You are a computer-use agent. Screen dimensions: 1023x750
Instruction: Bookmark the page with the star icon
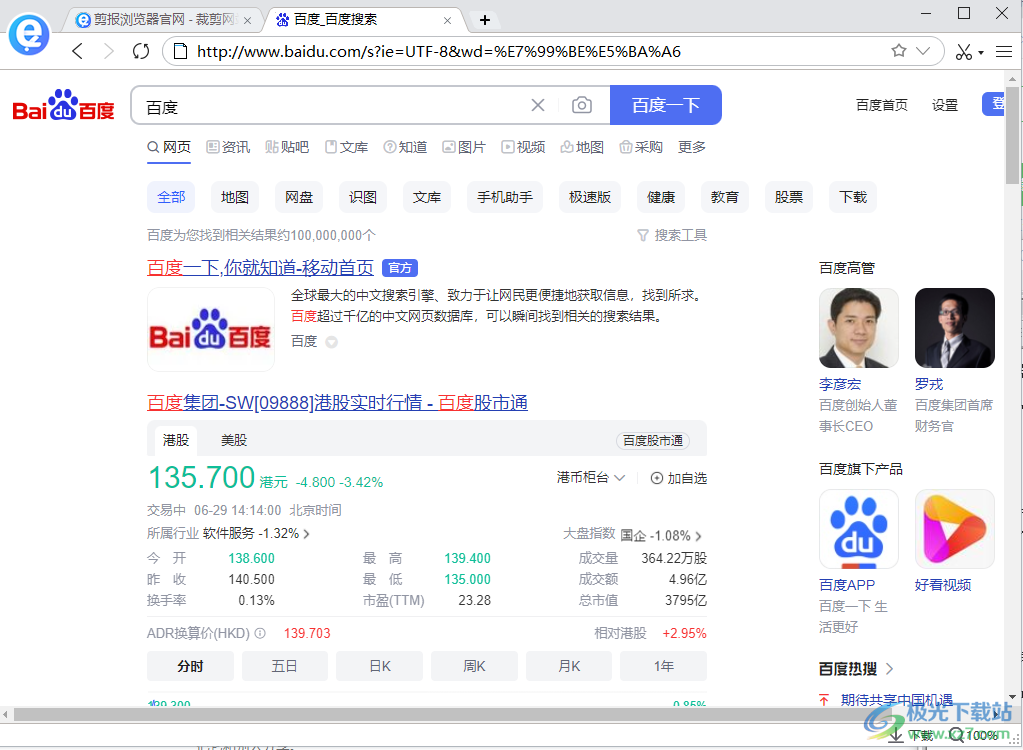pos(898,51)
